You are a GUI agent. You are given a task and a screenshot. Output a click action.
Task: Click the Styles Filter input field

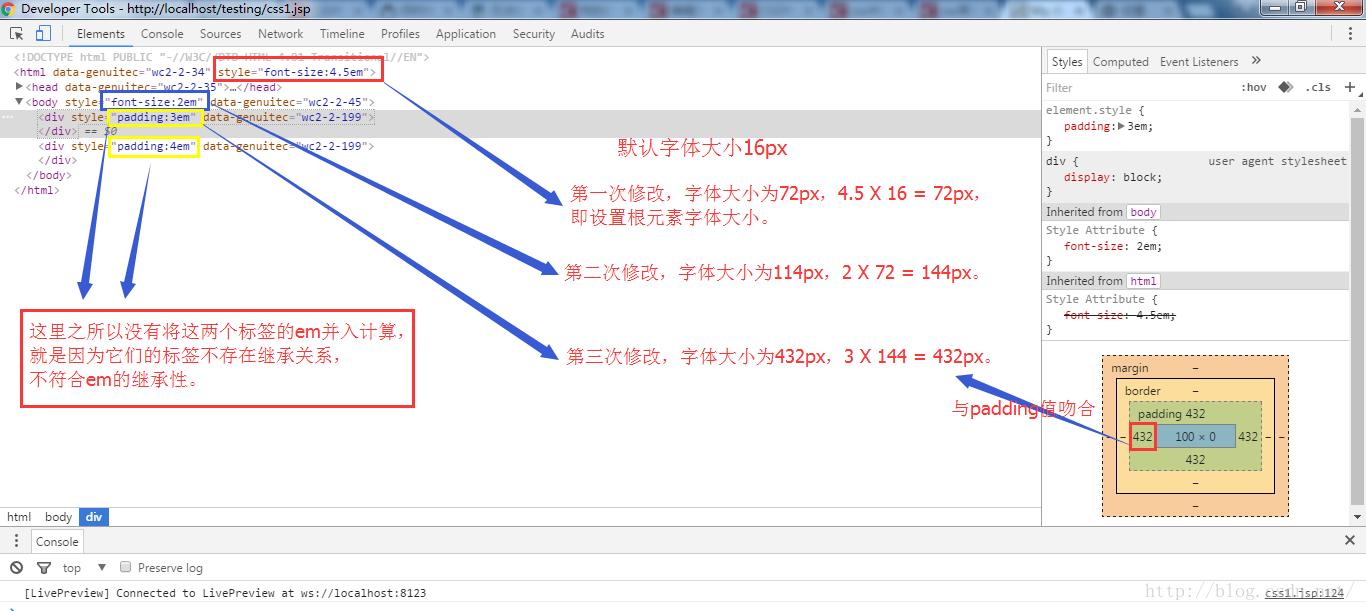point(1138,87)
